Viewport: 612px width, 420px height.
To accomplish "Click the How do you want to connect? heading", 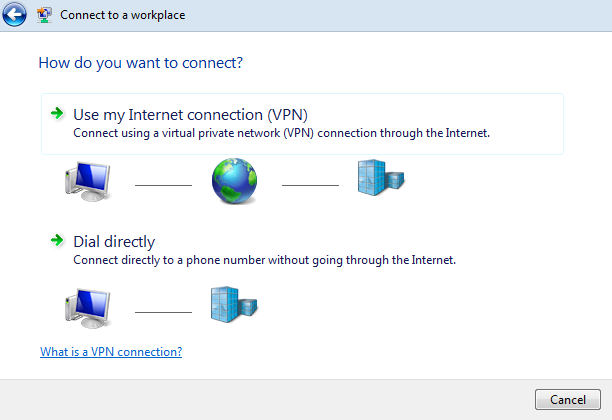I will pos(141,63).
